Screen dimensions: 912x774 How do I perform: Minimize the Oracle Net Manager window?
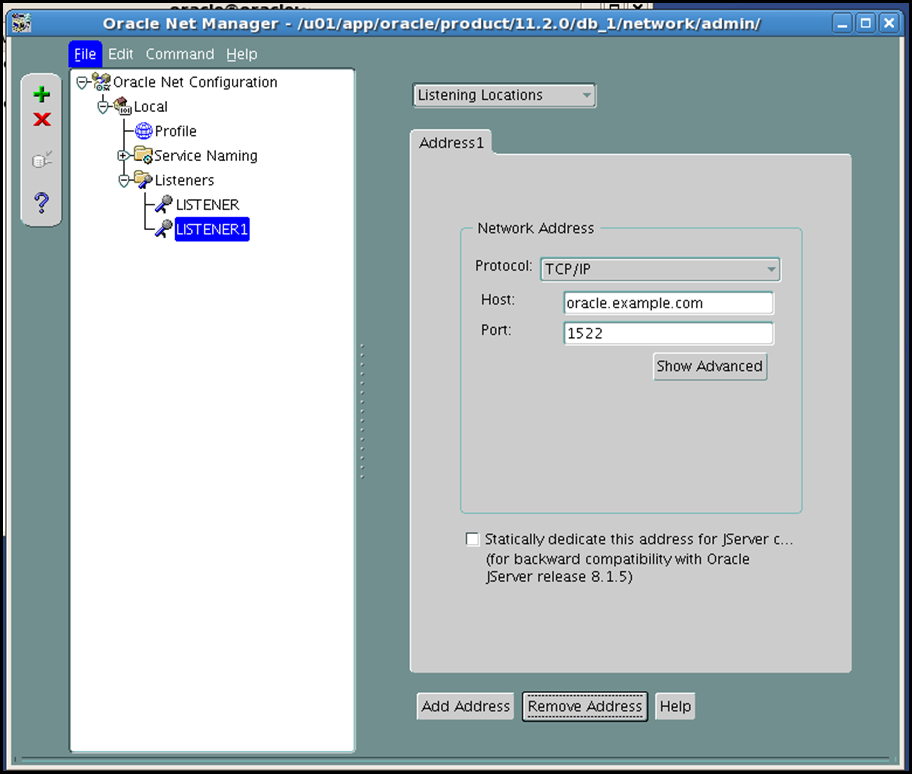coord(842,23)
